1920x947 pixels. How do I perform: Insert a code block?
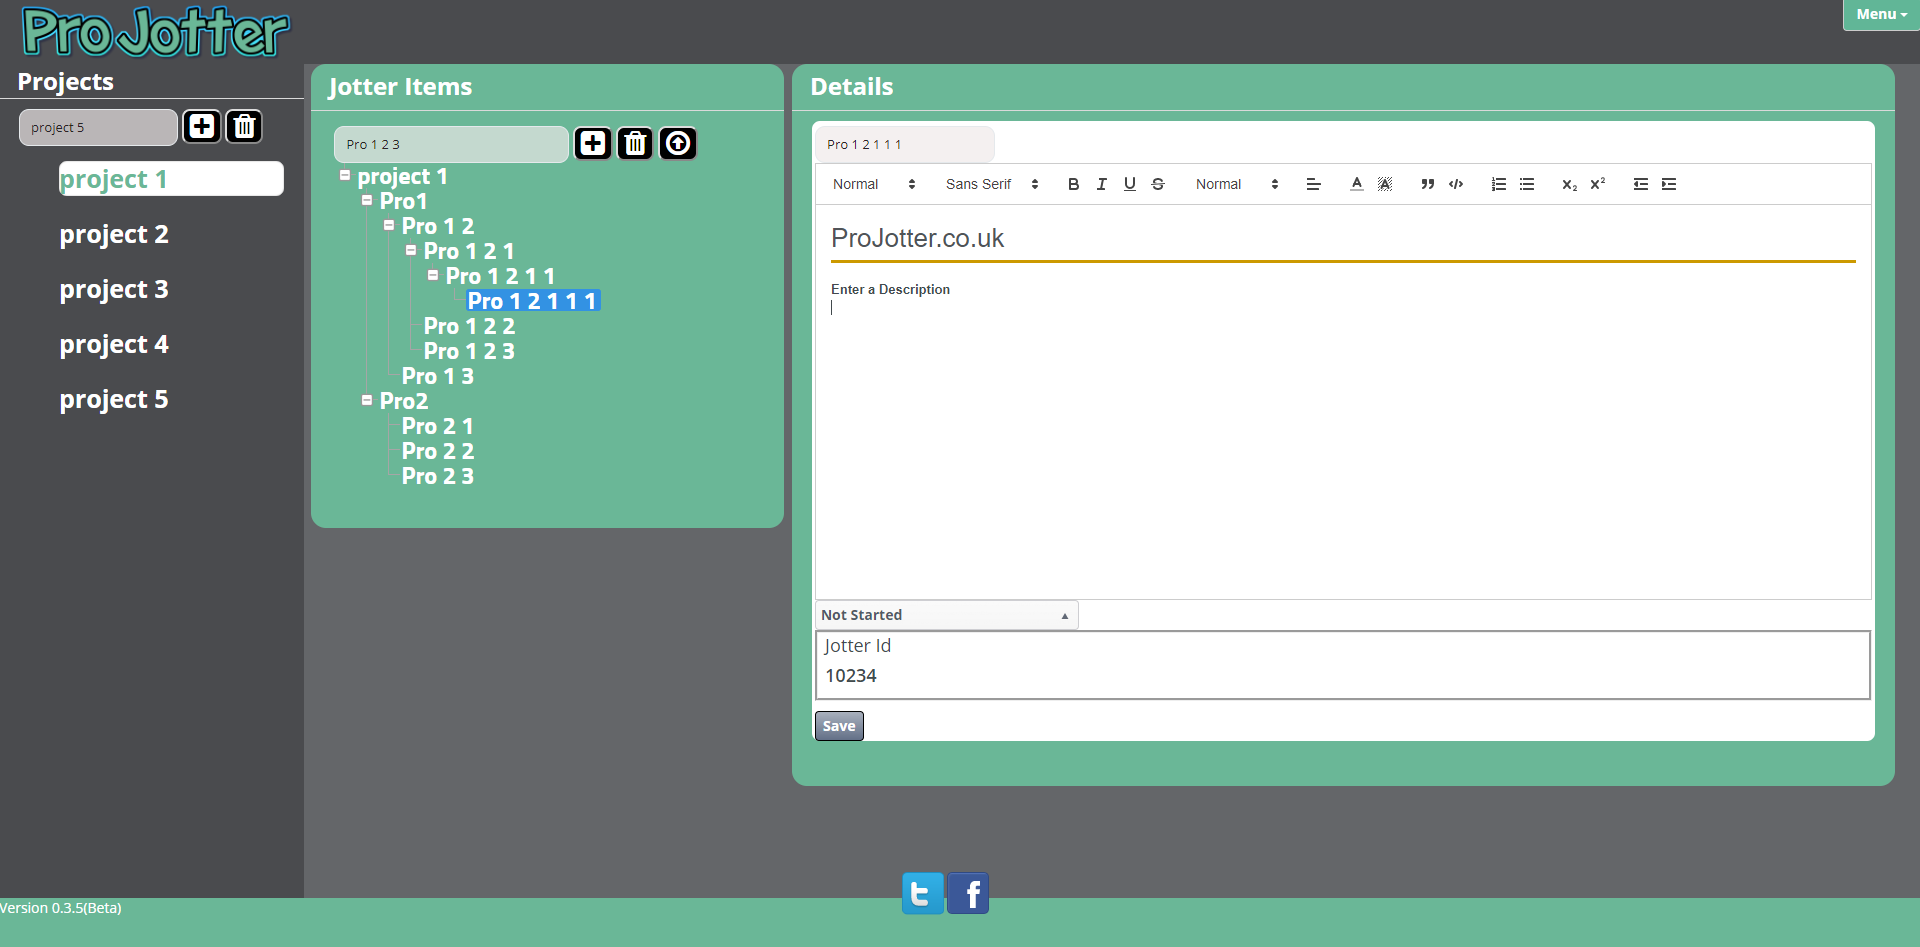pos(1456,184)
